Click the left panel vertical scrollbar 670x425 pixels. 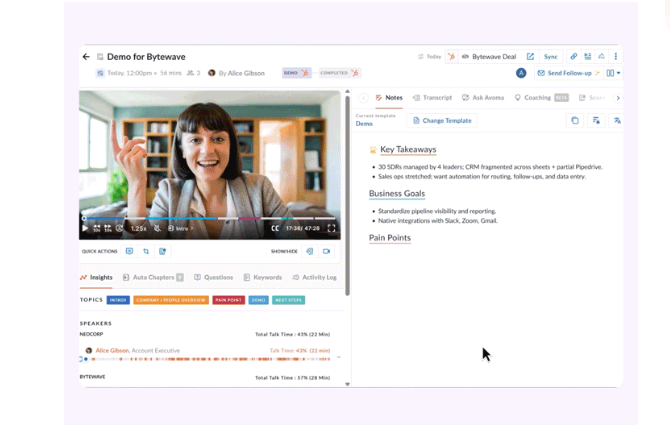pos(347,195)
